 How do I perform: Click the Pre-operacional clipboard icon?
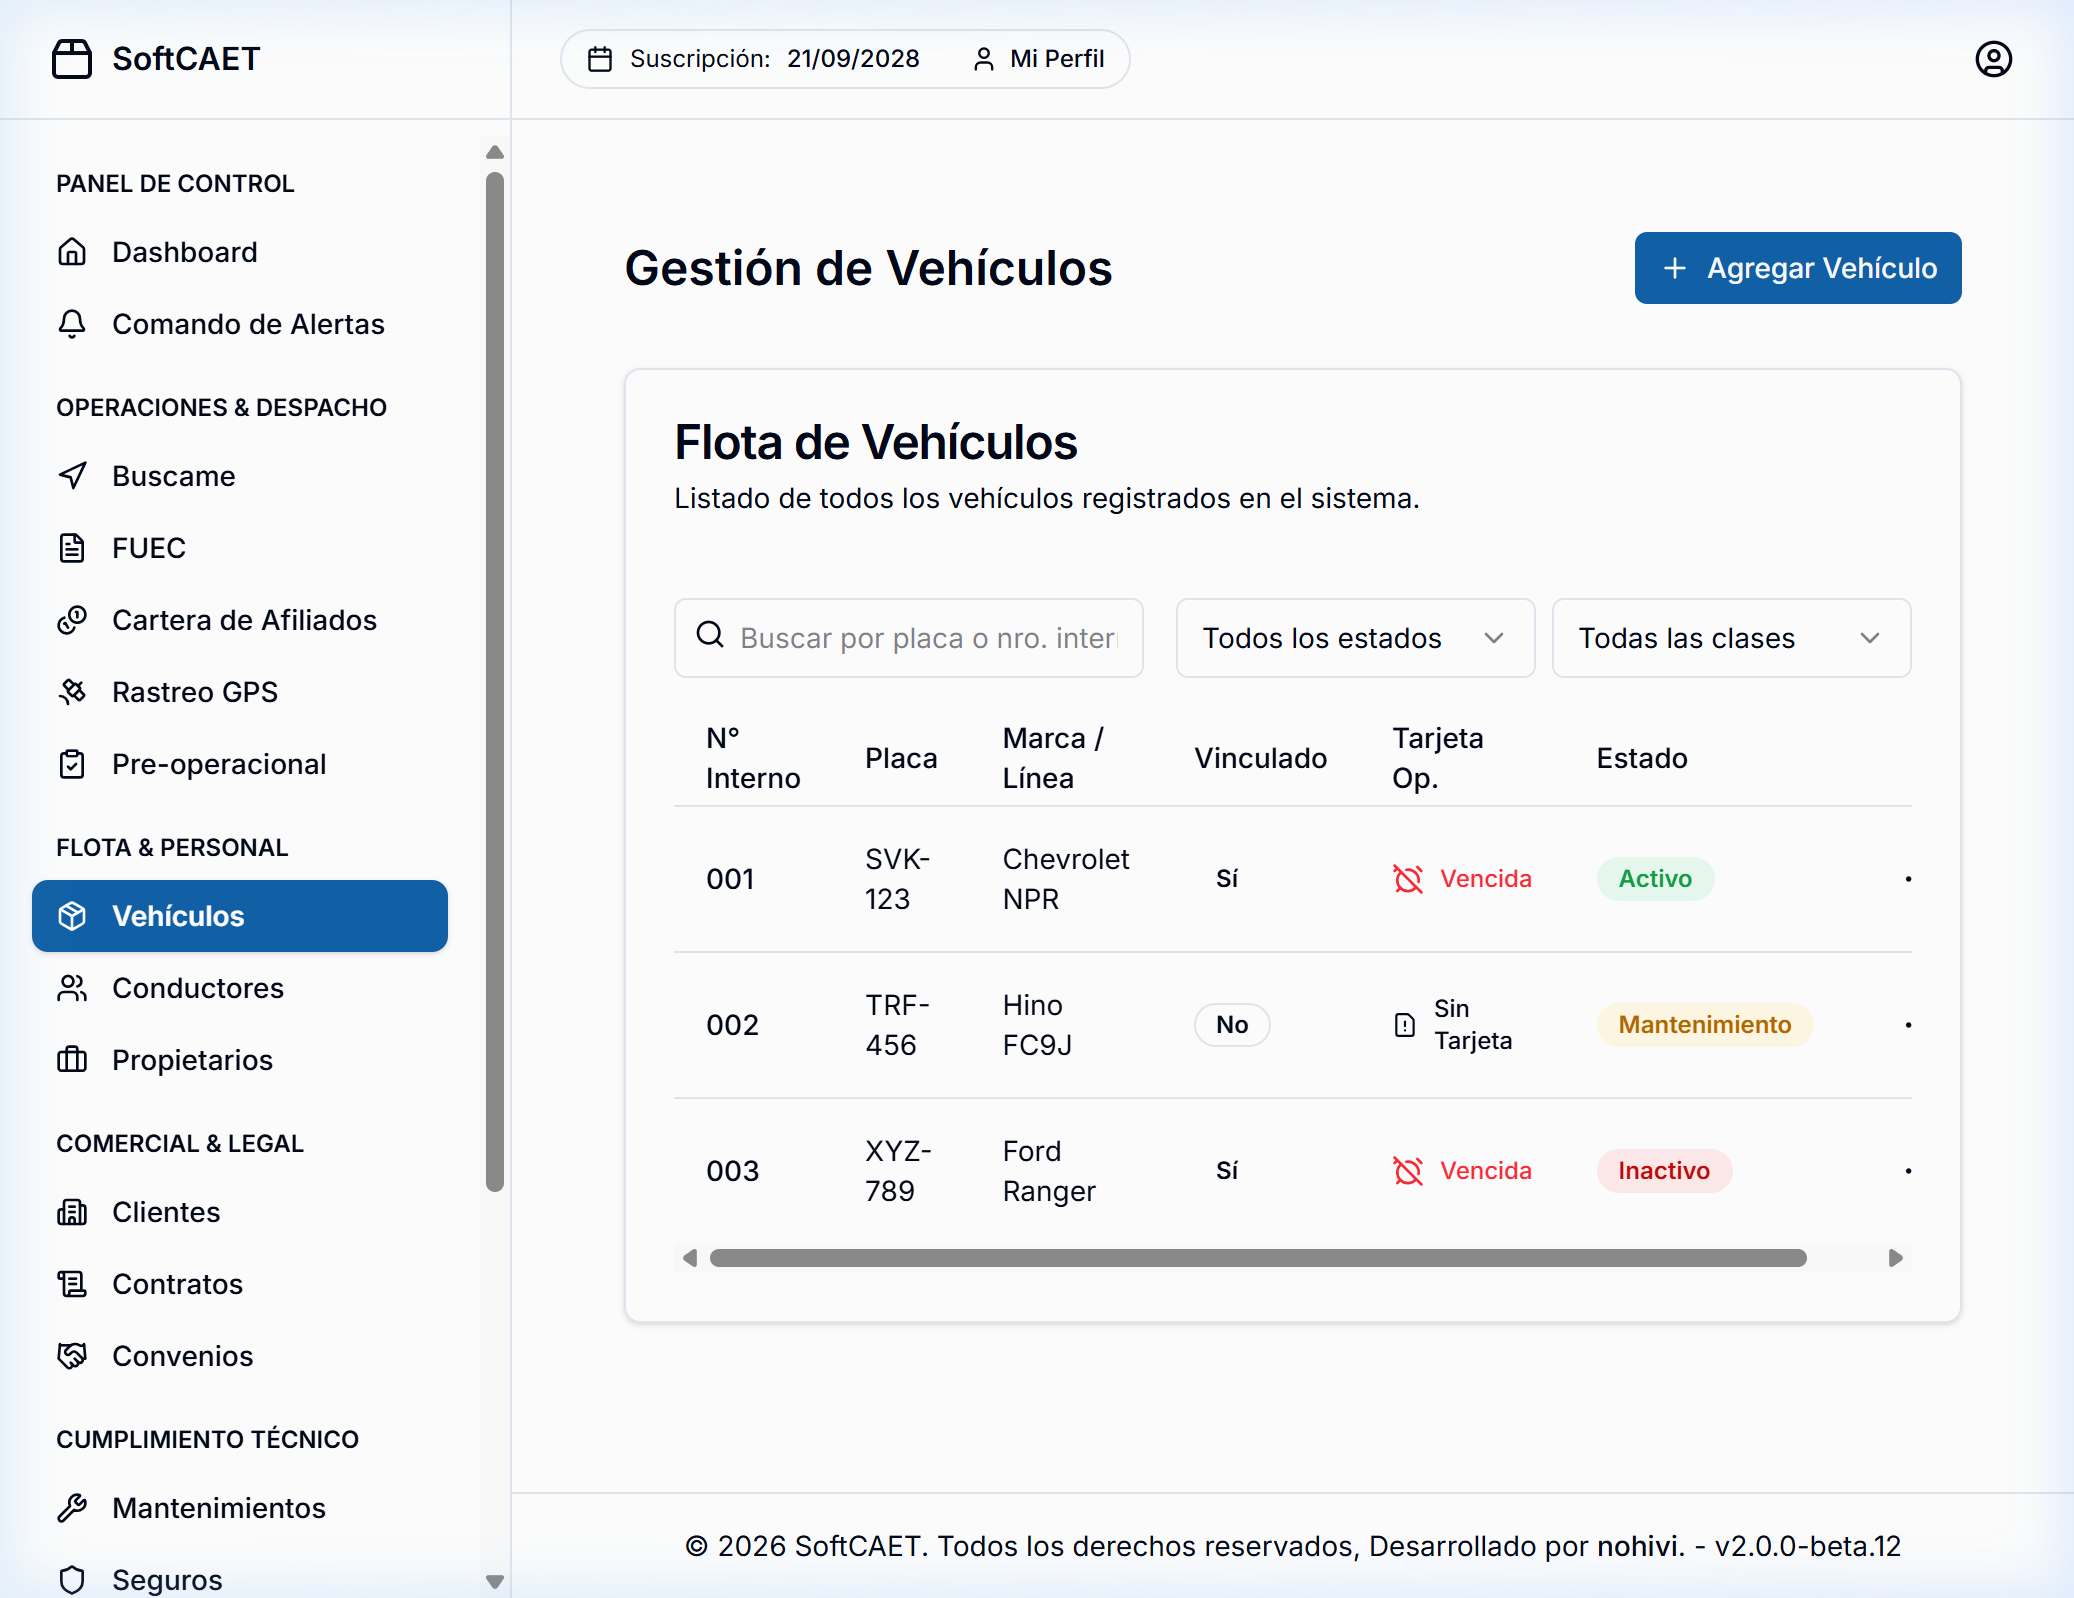pos(72,764)
